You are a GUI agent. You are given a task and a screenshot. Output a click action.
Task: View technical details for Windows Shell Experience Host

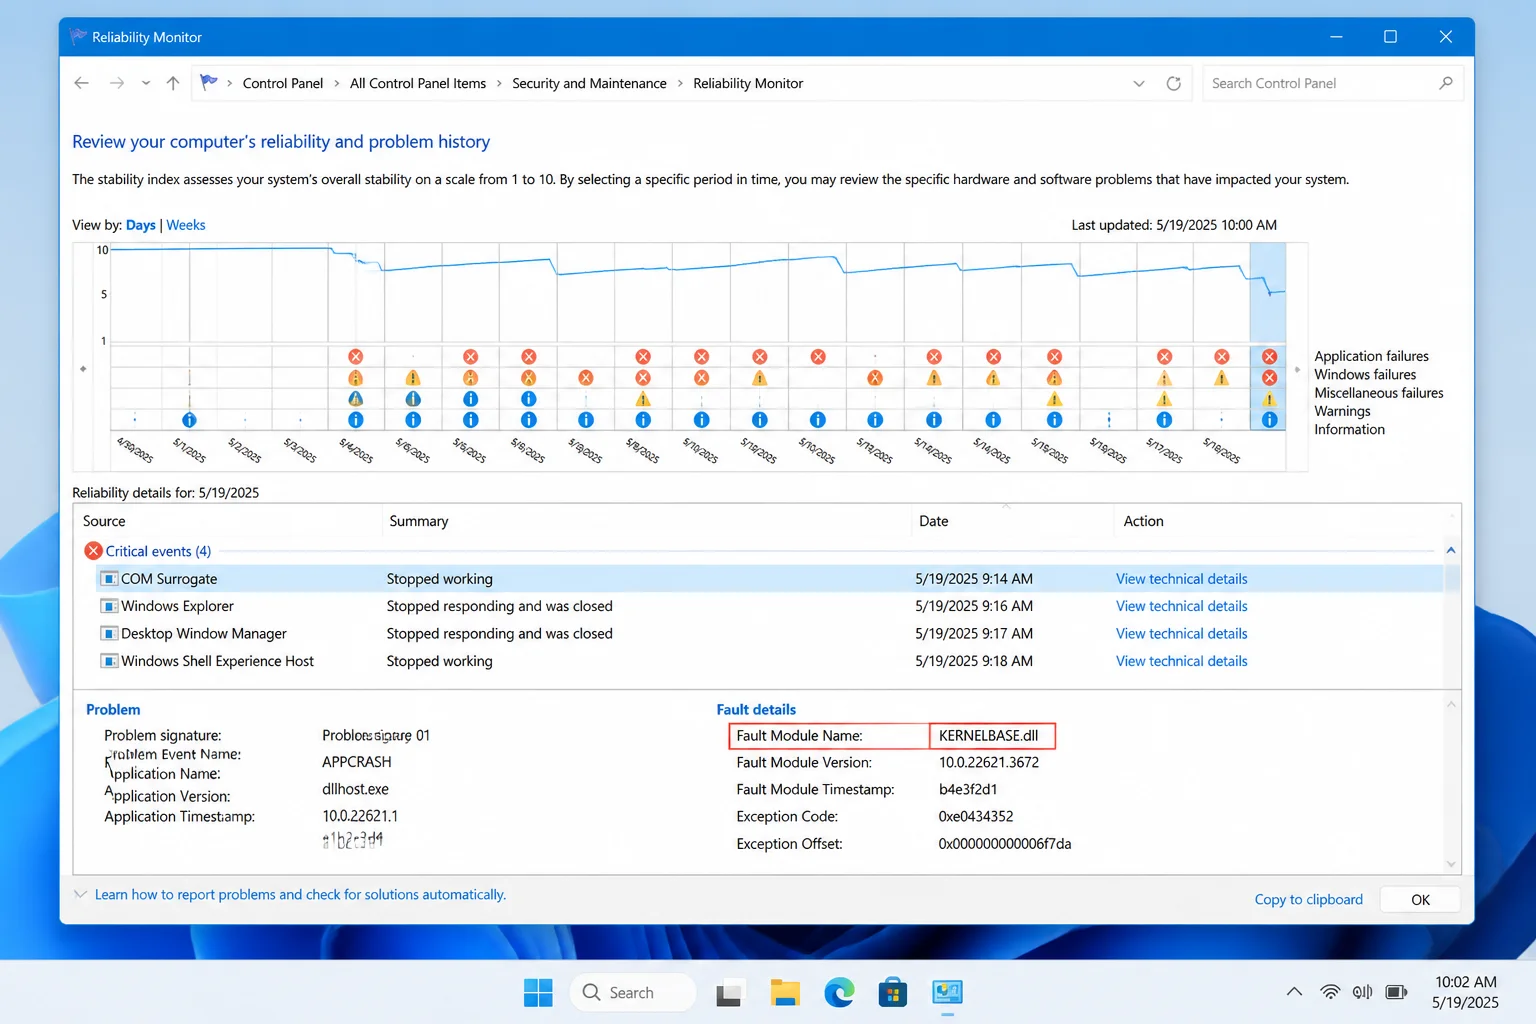click(1182, 661)
